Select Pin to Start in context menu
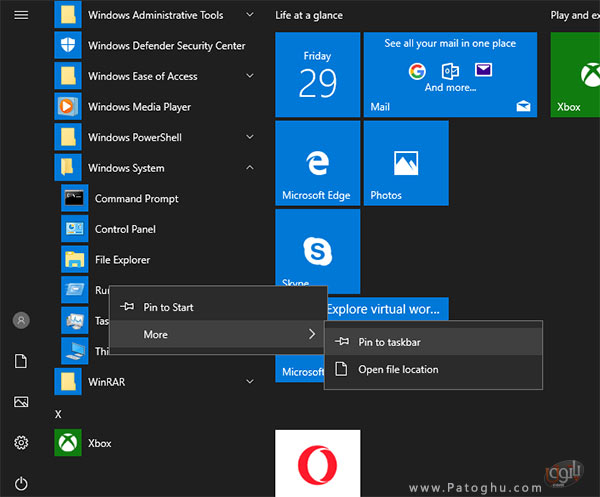The height and width of the screenshot is (497, 600). (218, 307)
